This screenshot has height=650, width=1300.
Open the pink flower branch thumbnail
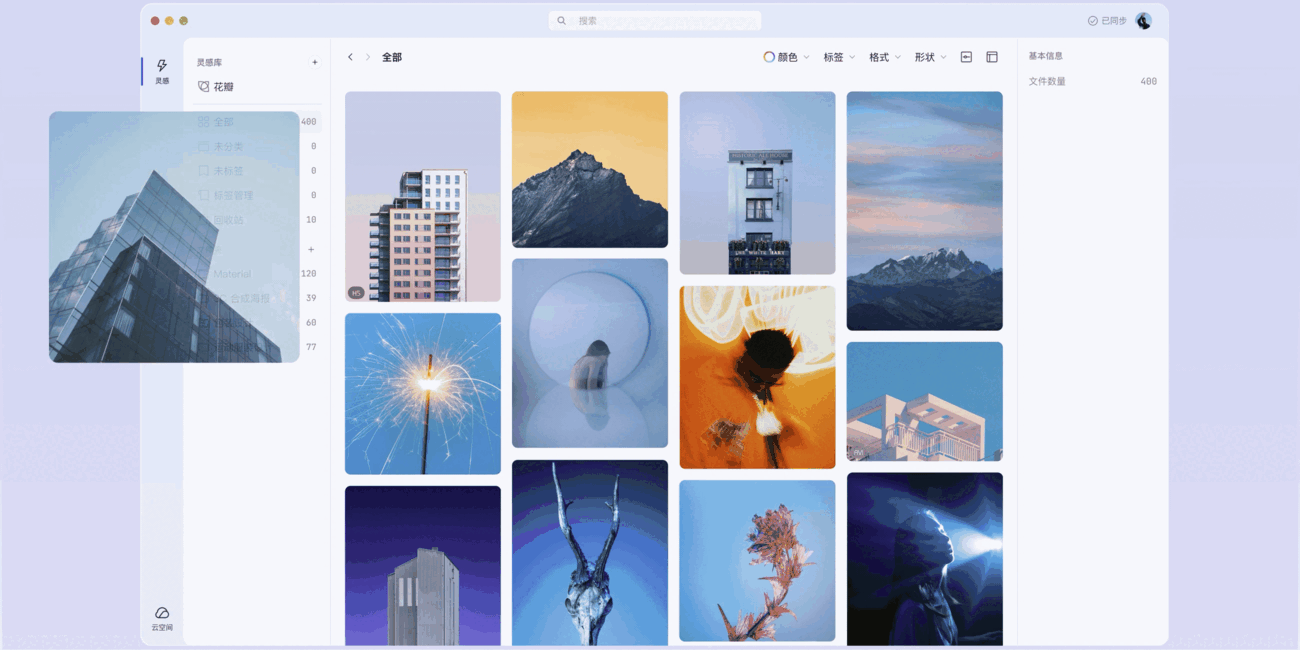point(757,561)
